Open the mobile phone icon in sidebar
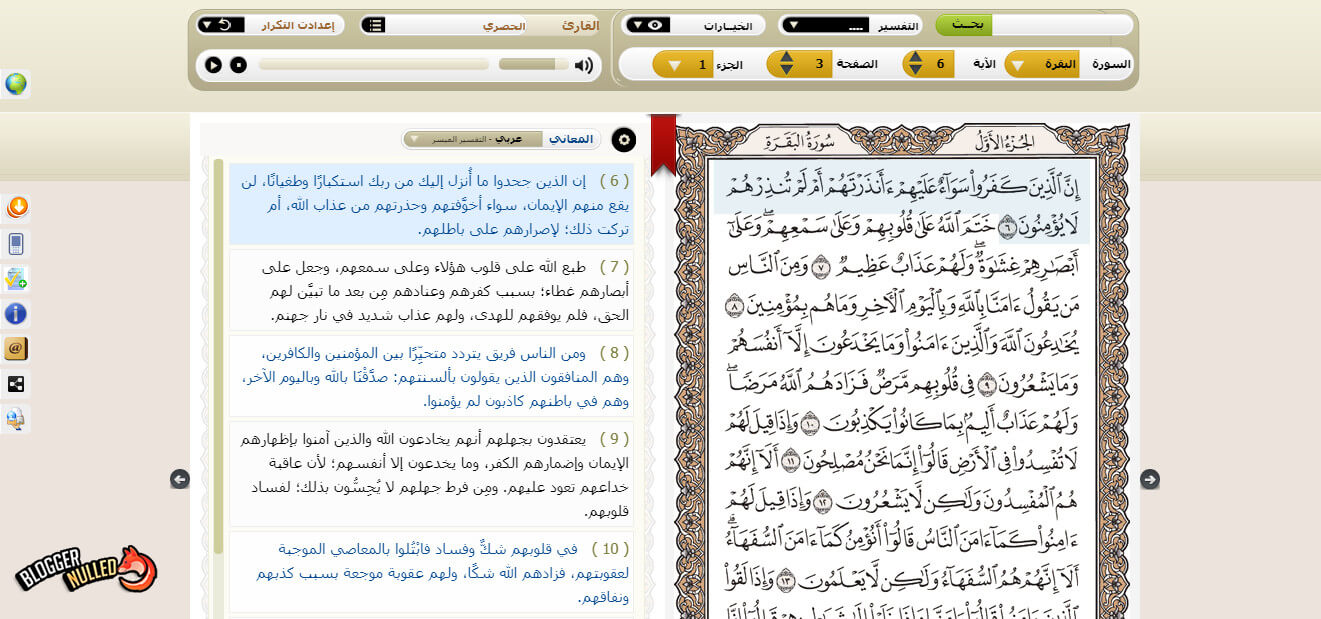The height and width of the screenshot is (619, 1321). (x=16, y=244)
